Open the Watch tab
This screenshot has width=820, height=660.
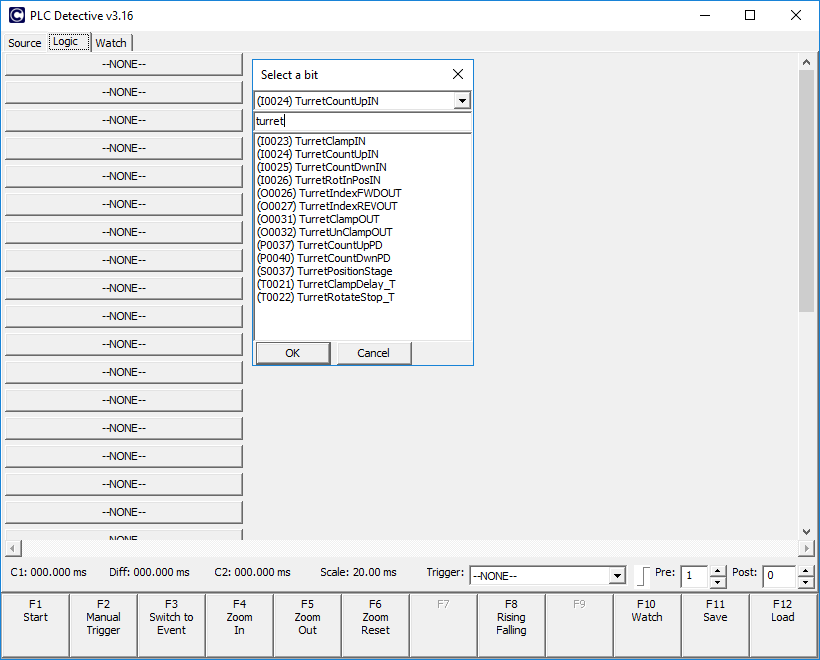[x=111, y=43]
